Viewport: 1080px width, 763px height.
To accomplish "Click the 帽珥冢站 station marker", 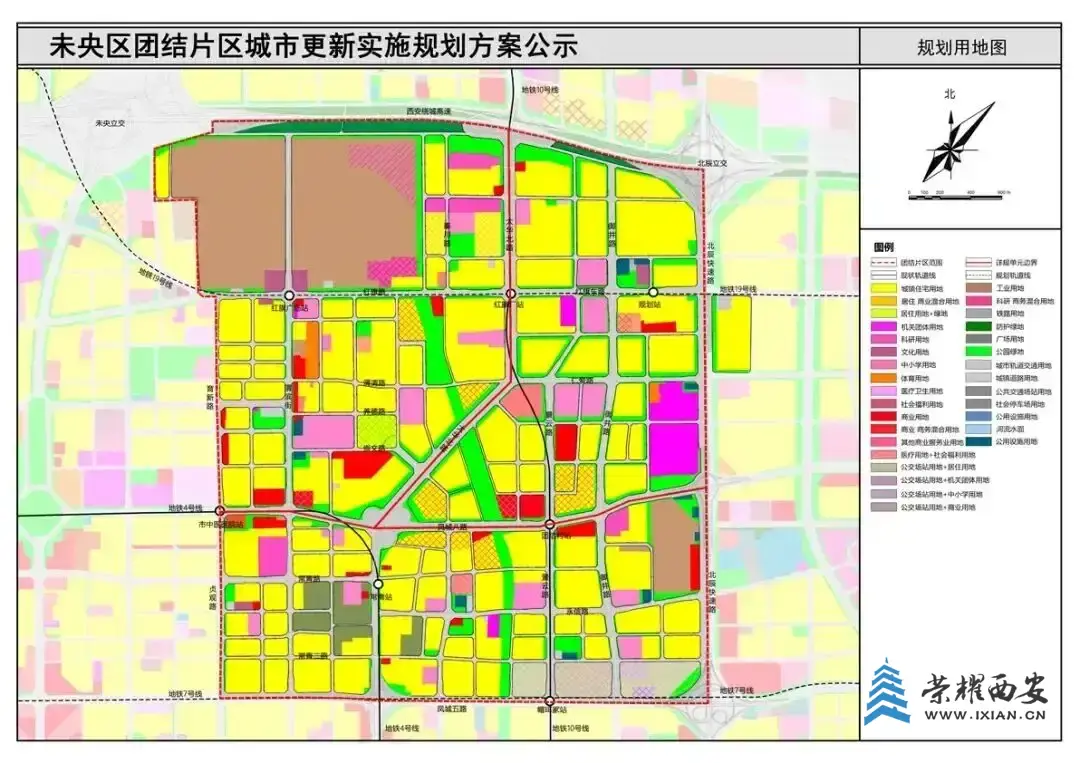I will (x=550, y=700).
